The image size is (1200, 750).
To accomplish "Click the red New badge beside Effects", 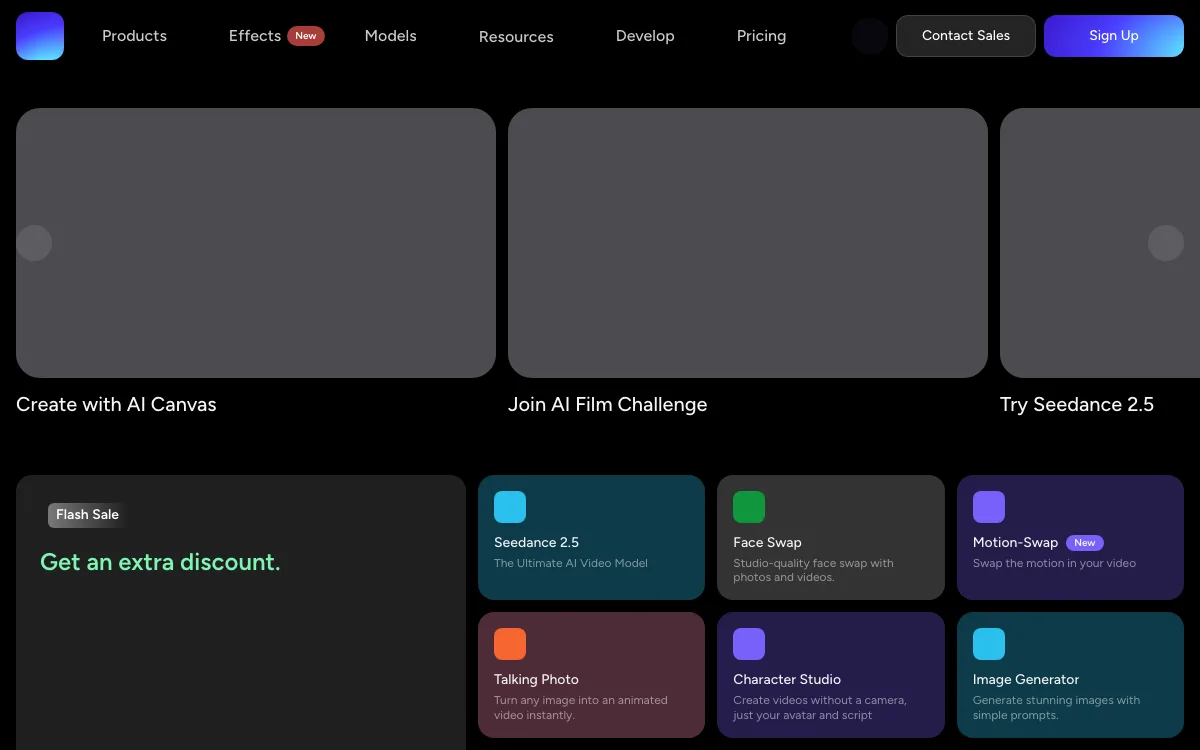I will [x=306, y=36].
